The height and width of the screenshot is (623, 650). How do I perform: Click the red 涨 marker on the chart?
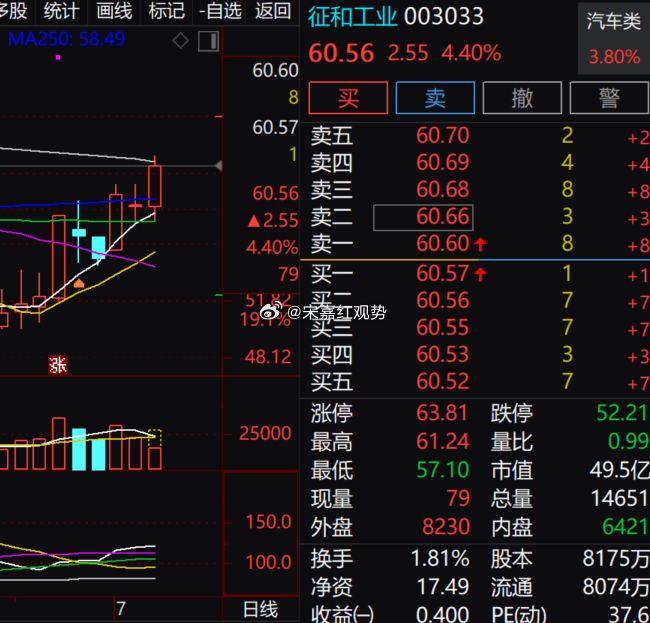tap(58, 365)
